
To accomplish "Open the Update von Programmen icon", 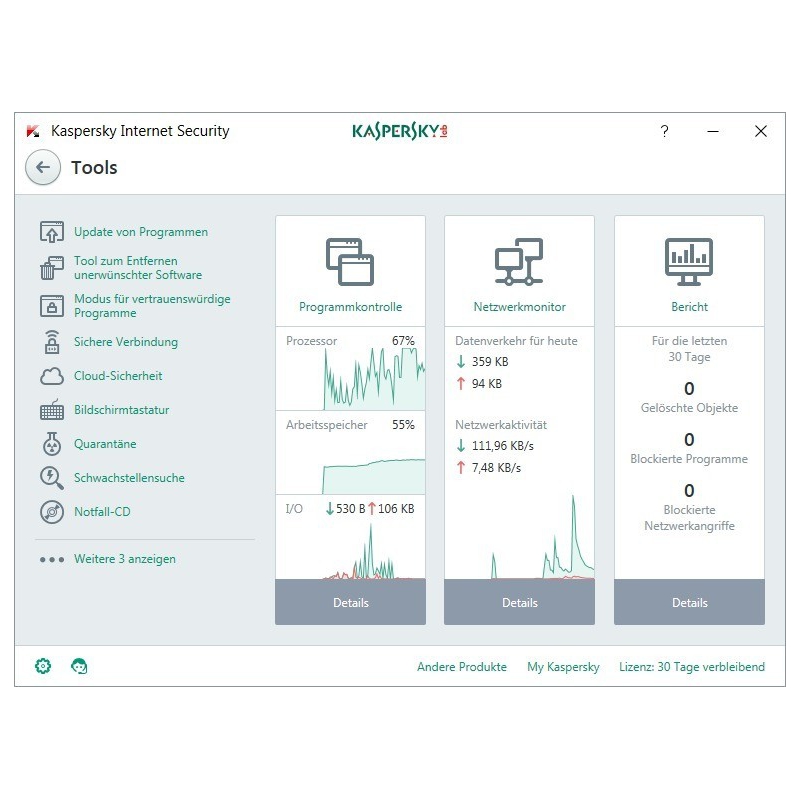I will [x=52, y=232].
